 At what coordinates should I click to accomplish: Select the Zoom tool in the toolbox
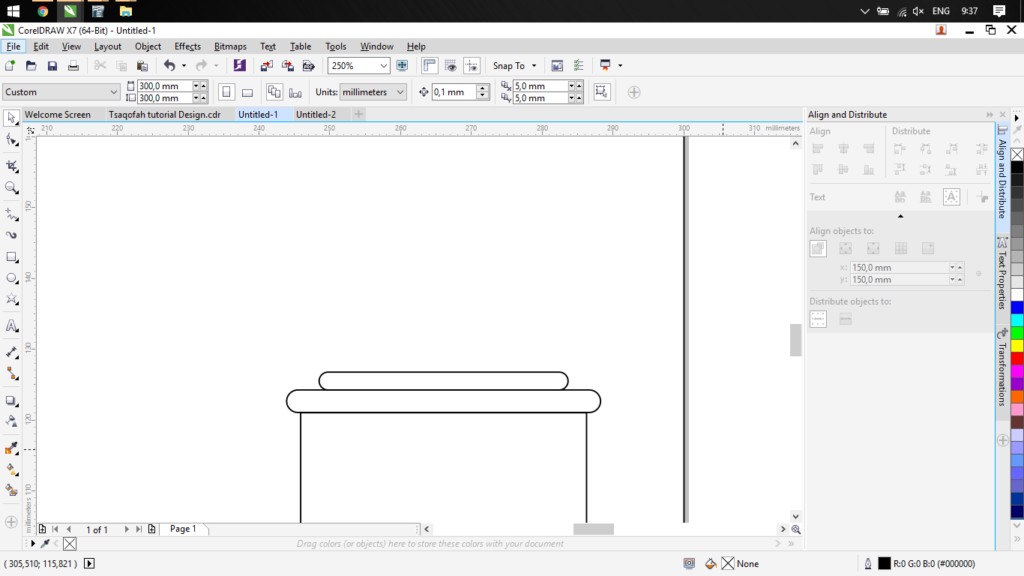point(12,188)
